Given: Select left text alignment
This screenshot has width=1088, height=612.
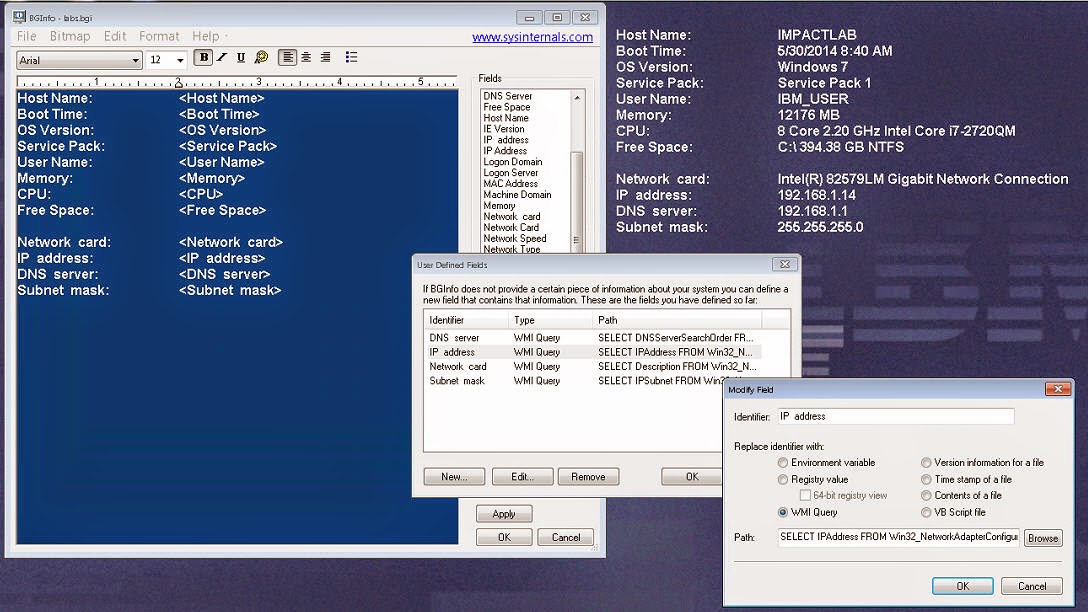Looking at the screenshot, I should [x=288, y=57].
